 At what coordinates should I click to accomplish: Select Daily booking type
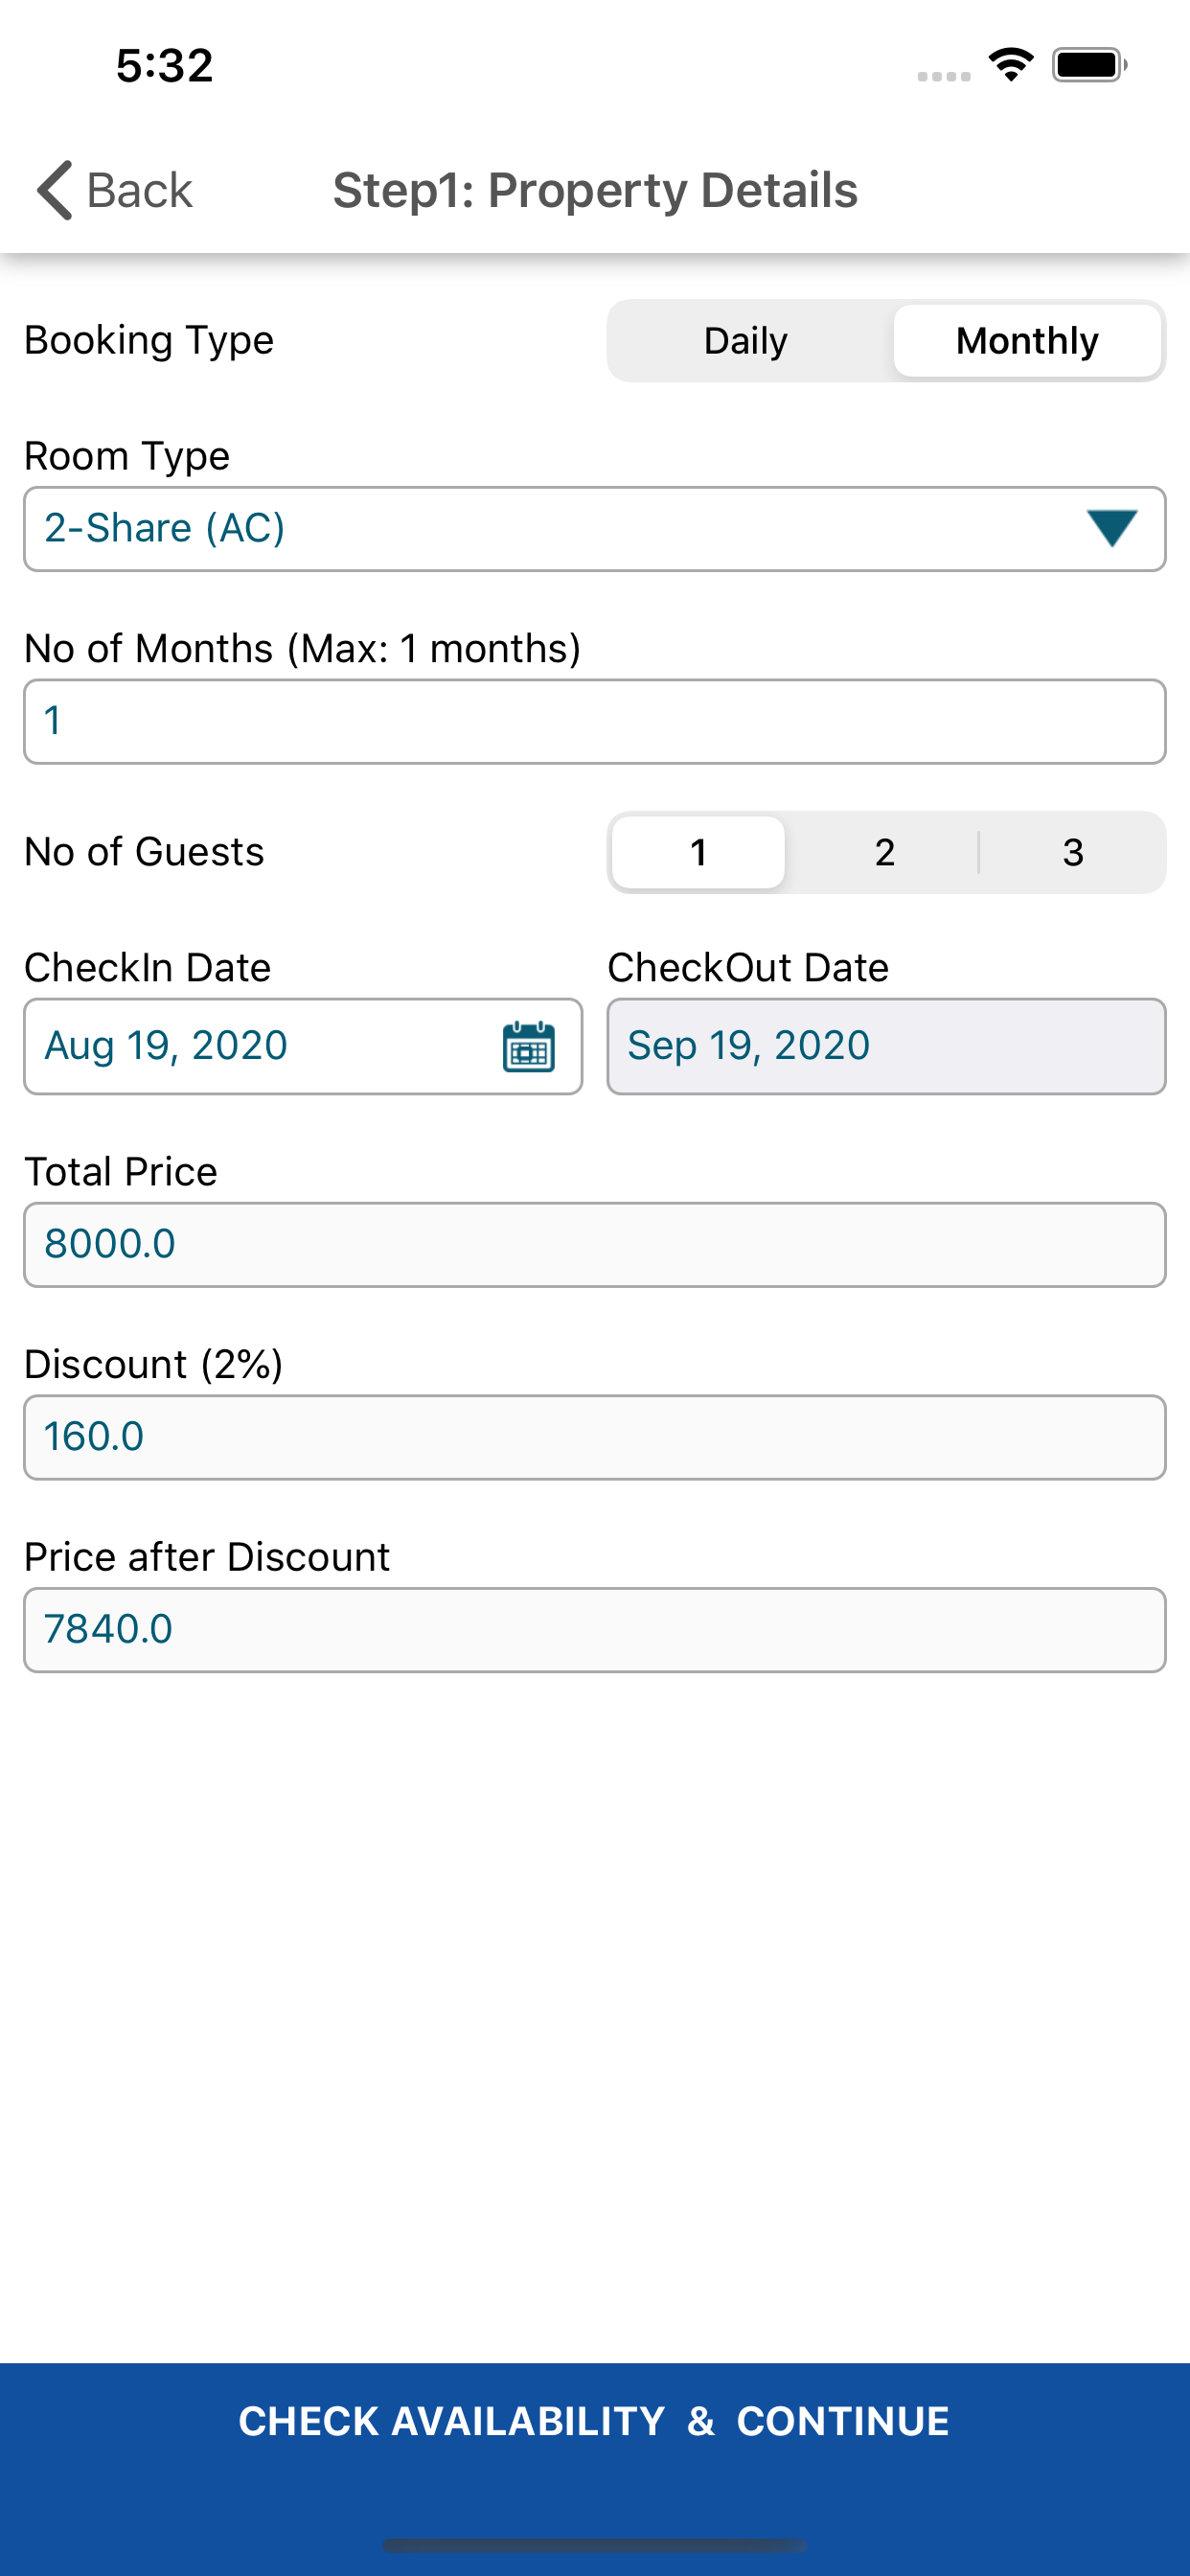point(746,341)
